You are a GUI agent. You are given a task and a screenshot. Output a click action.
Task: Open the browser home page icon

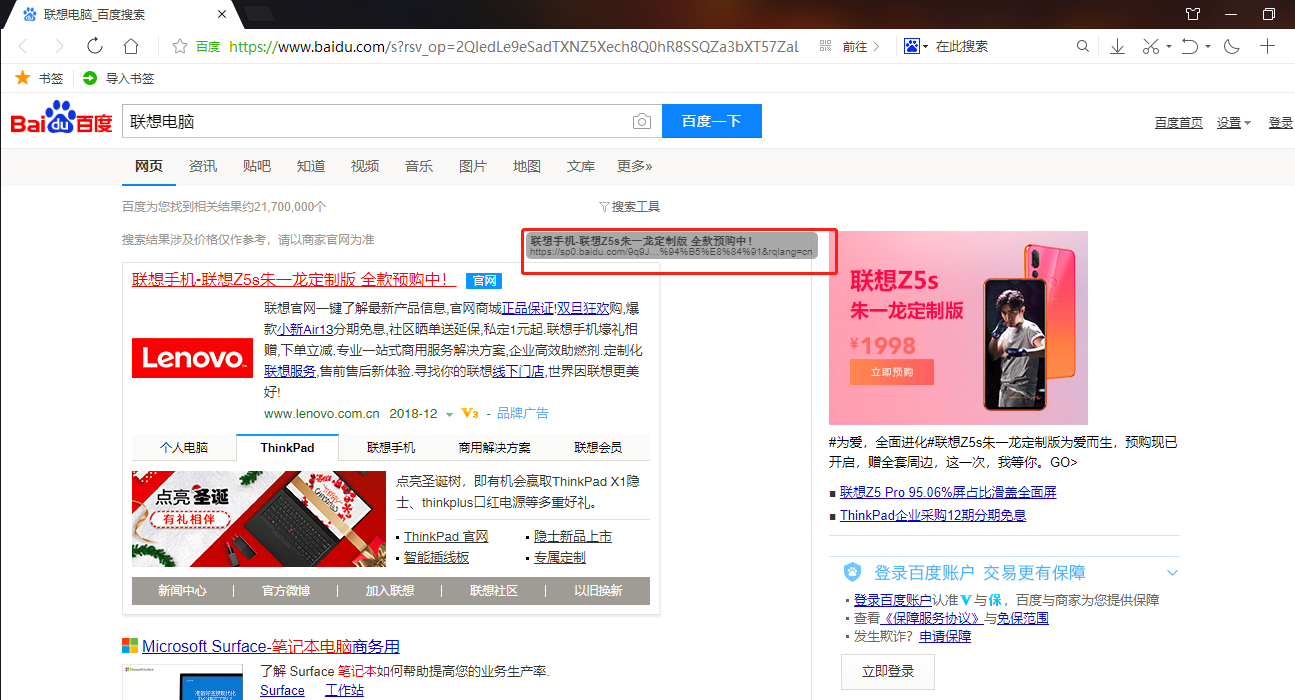131,46
